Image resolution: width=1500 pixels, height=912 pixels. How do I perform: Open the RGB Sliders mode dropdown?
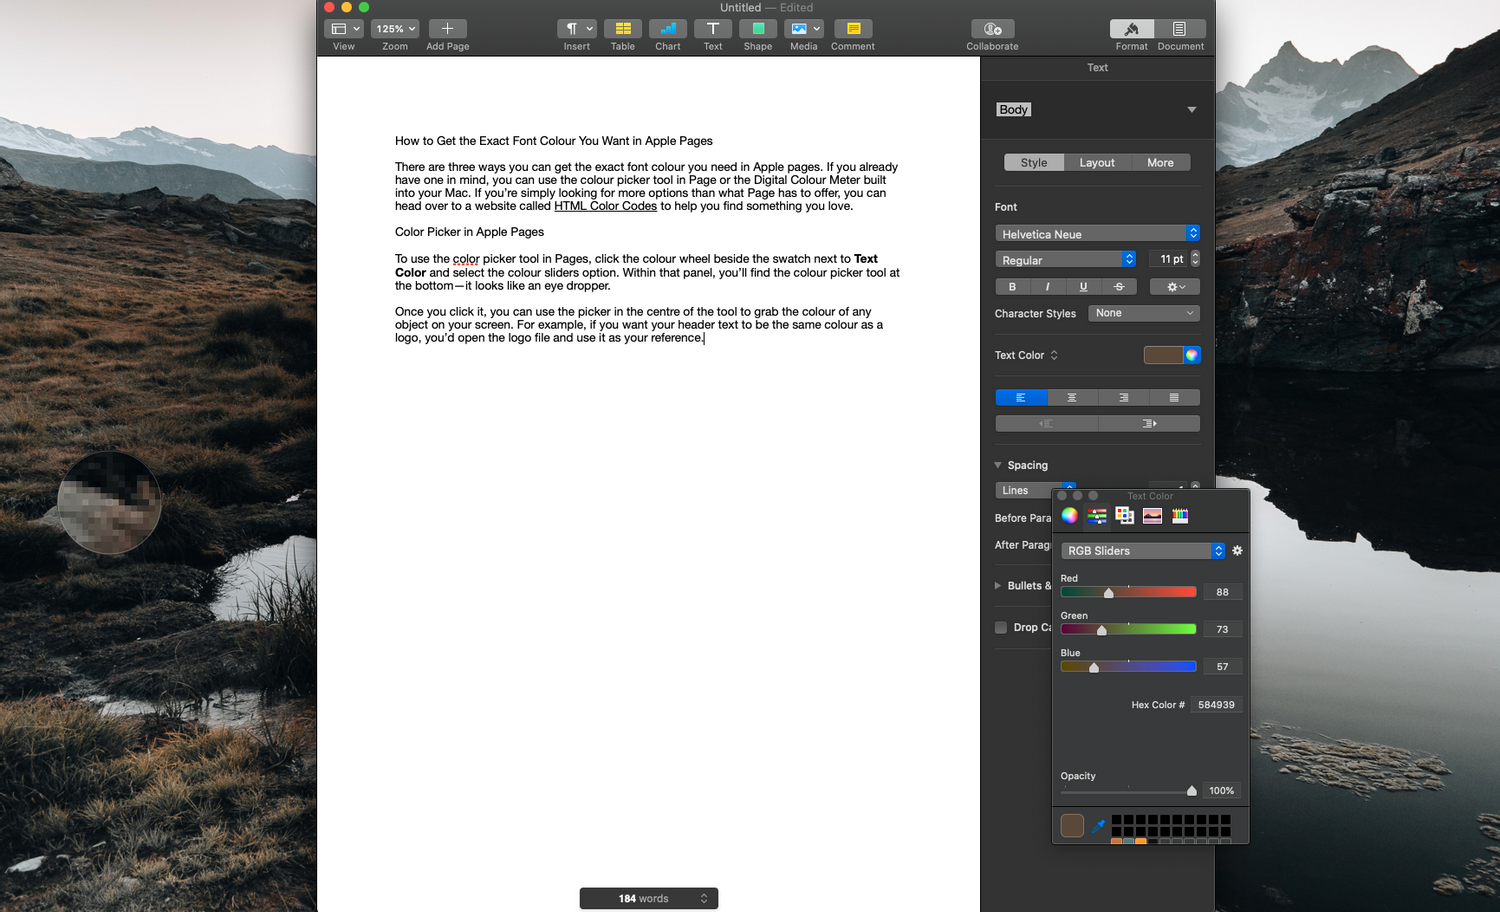point(1143,551)
